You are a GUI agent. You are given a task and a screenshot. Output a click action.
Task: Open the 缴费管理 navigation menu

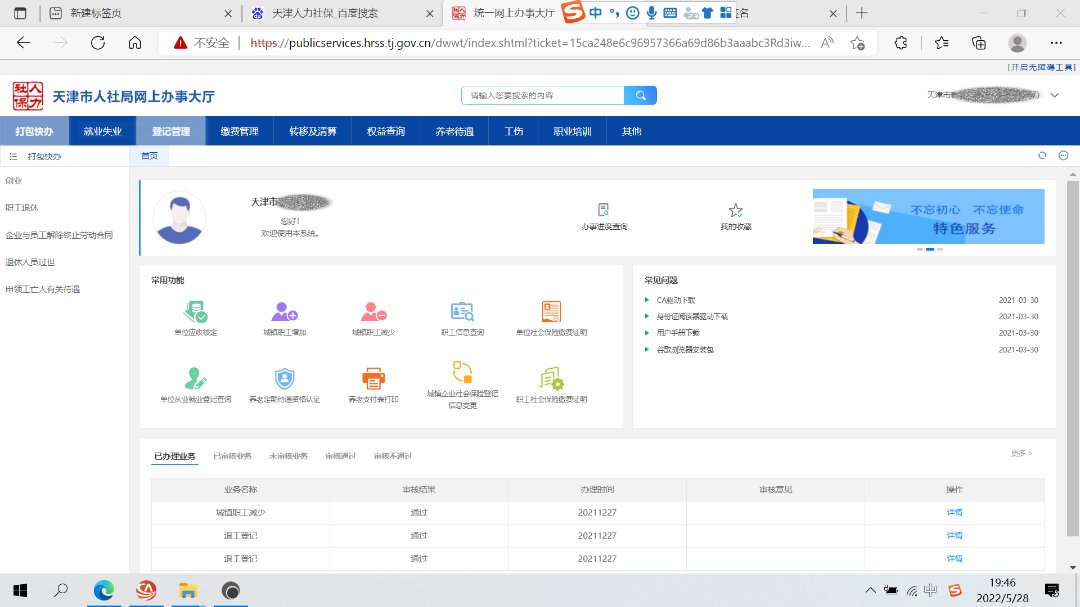(239, 131)
